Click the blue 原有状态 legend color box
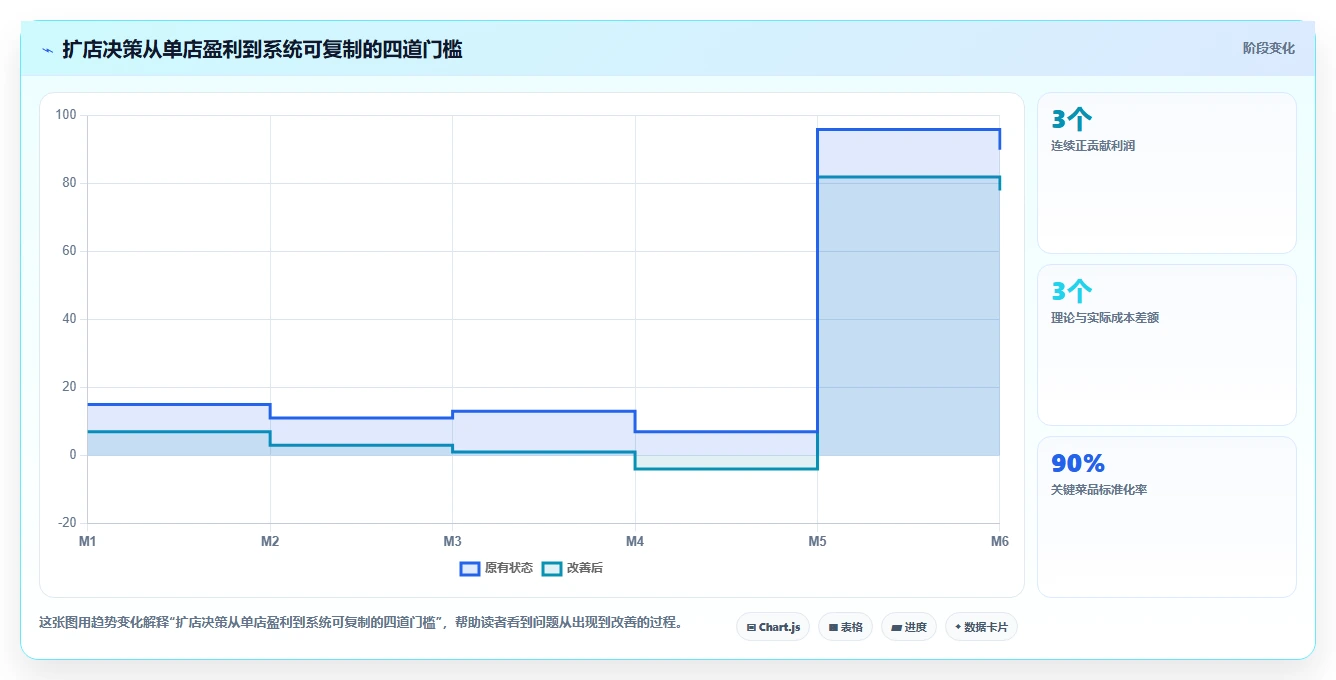This screenshot has height=680, width=1336. point(470,568)
